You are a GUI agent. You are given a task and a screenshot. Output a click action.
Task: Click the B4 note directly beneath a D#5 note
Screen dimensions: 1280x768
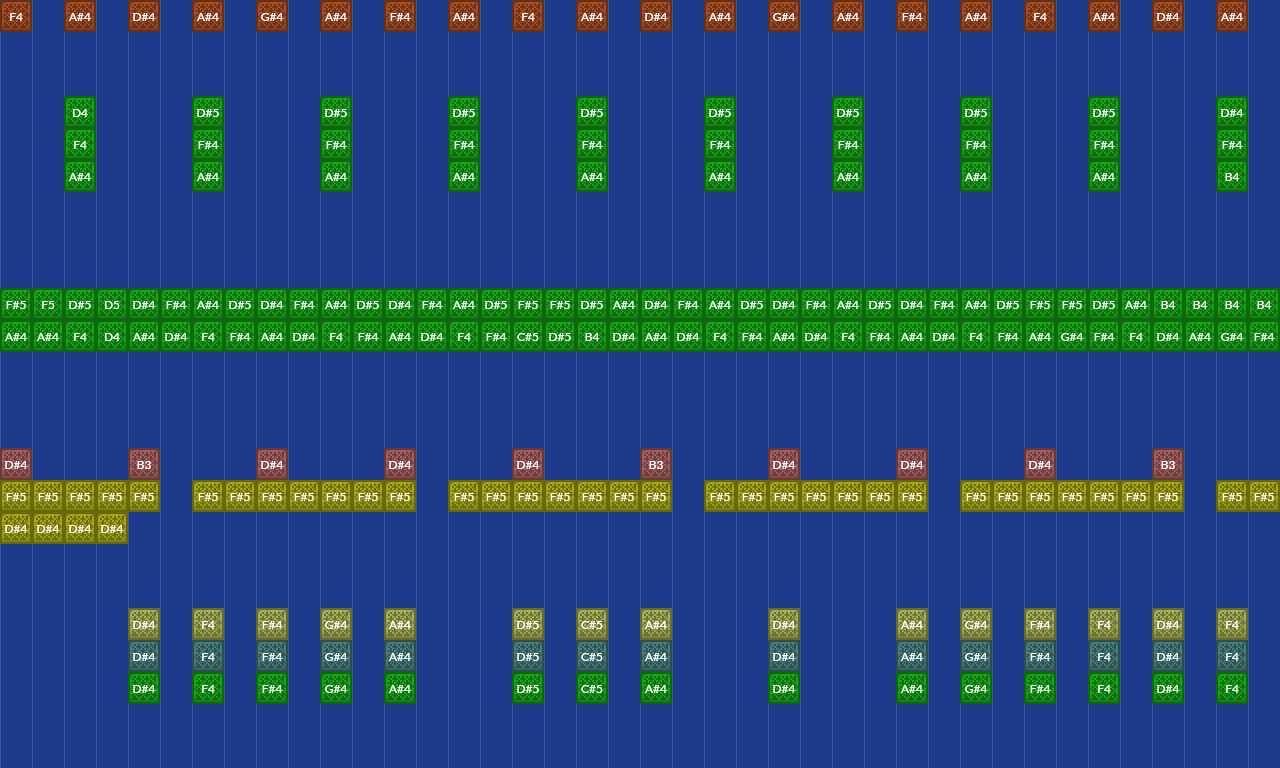click(592, 336)
